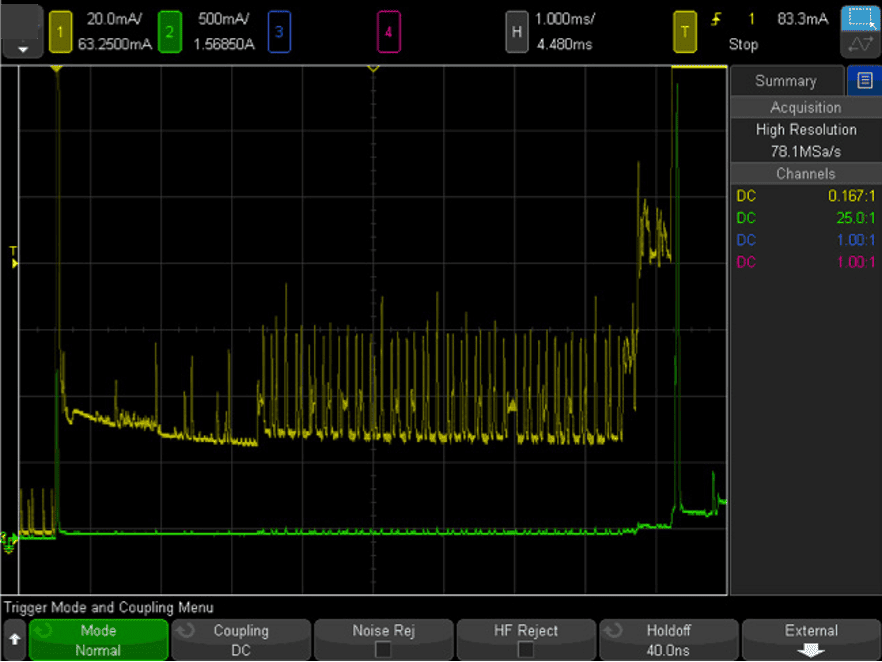Screen dimensions: 882x662
Task: Open the trigger T badge
Action: coord(684,32)
